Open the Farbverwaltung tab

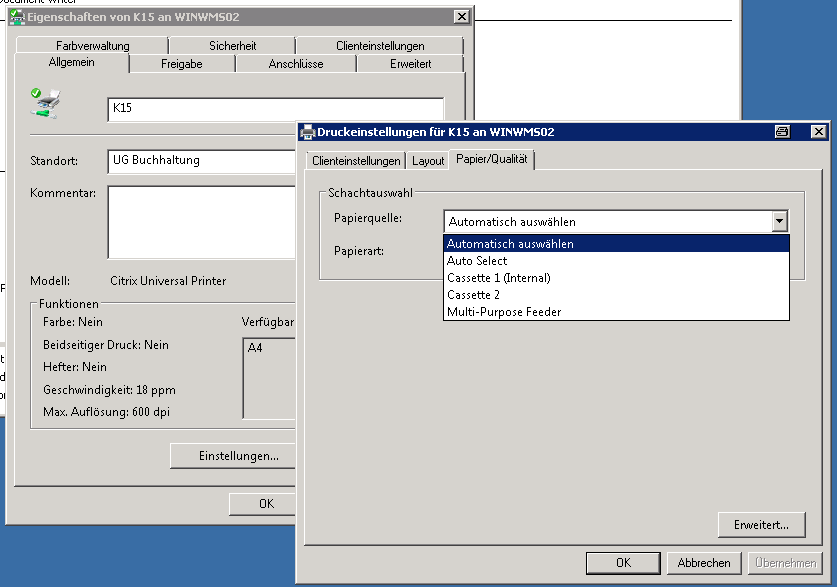92,46
